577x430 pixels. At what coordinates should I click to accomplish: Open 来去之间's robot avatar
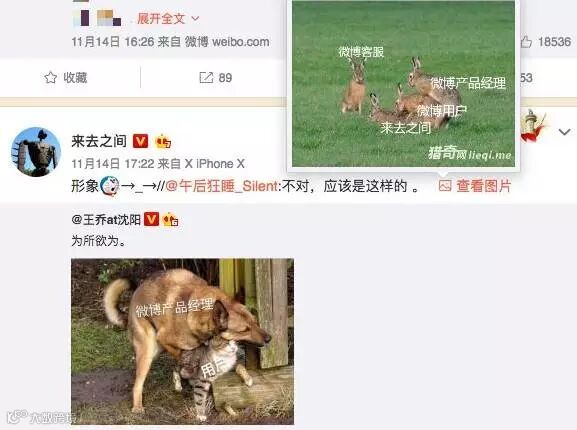click(x=36, y=152)
